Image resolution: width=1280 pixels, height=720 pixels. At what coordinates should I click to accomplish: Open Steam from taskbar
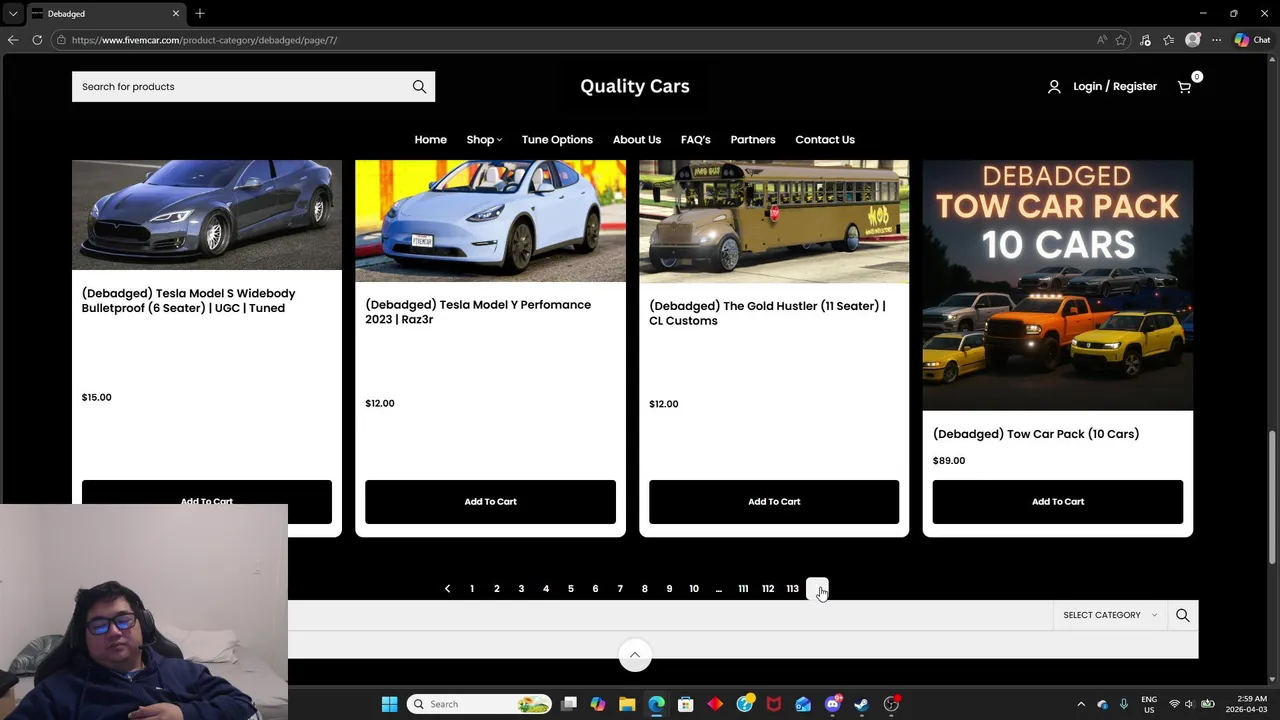pos(862,704)
